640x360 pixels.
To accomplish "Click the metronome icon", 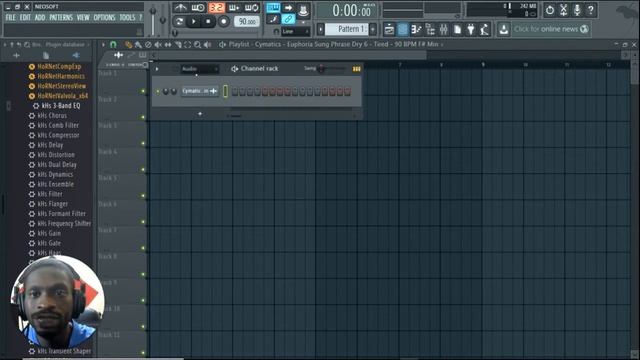I will click(x=180, y=8).
